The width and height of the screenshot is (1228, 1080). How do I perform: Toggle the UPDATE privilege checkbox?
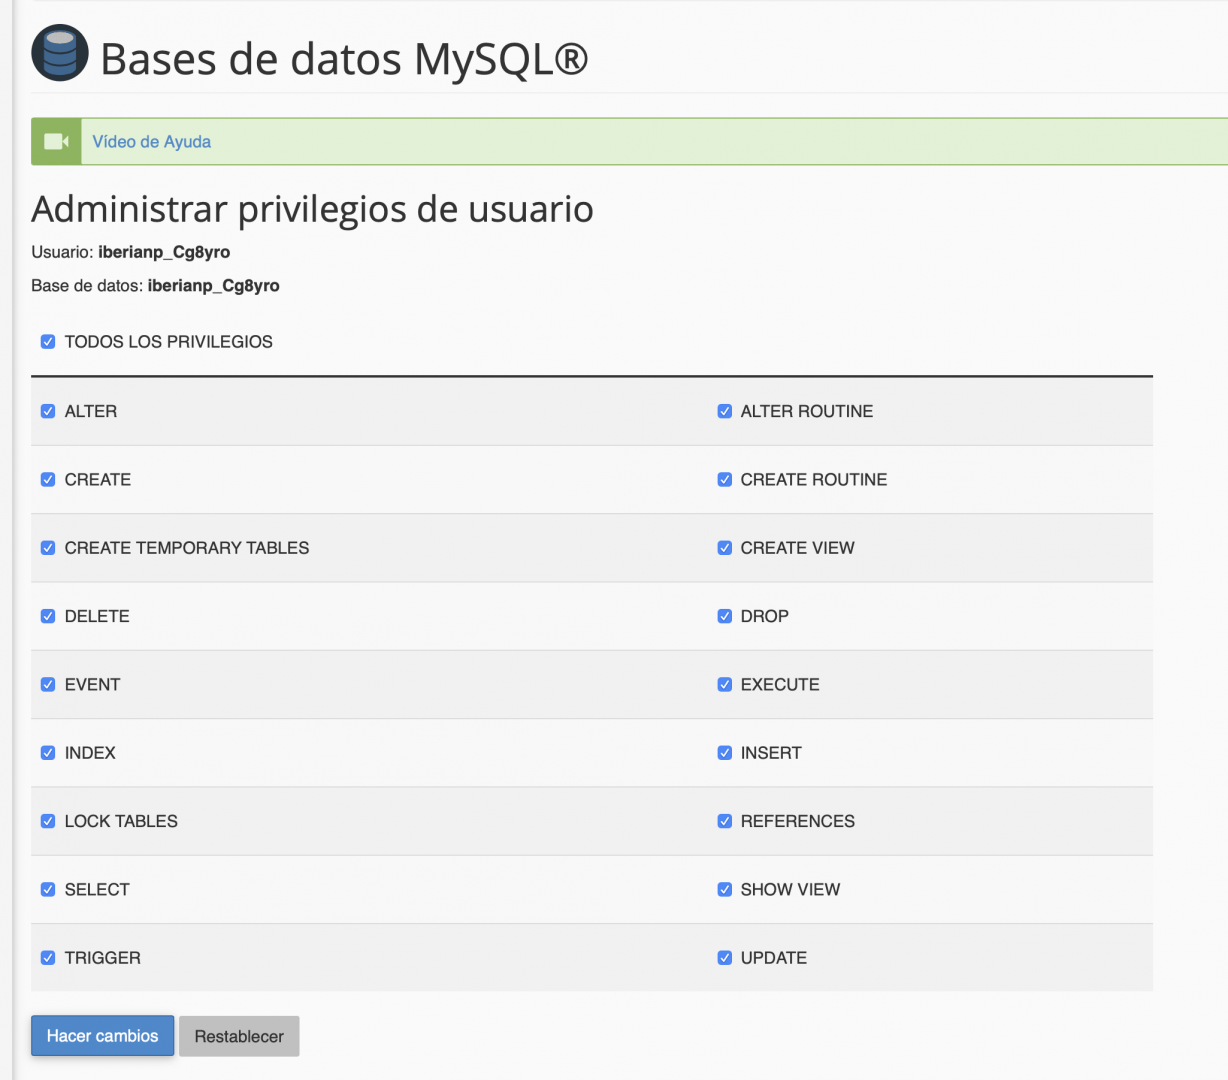pos(725,958)
